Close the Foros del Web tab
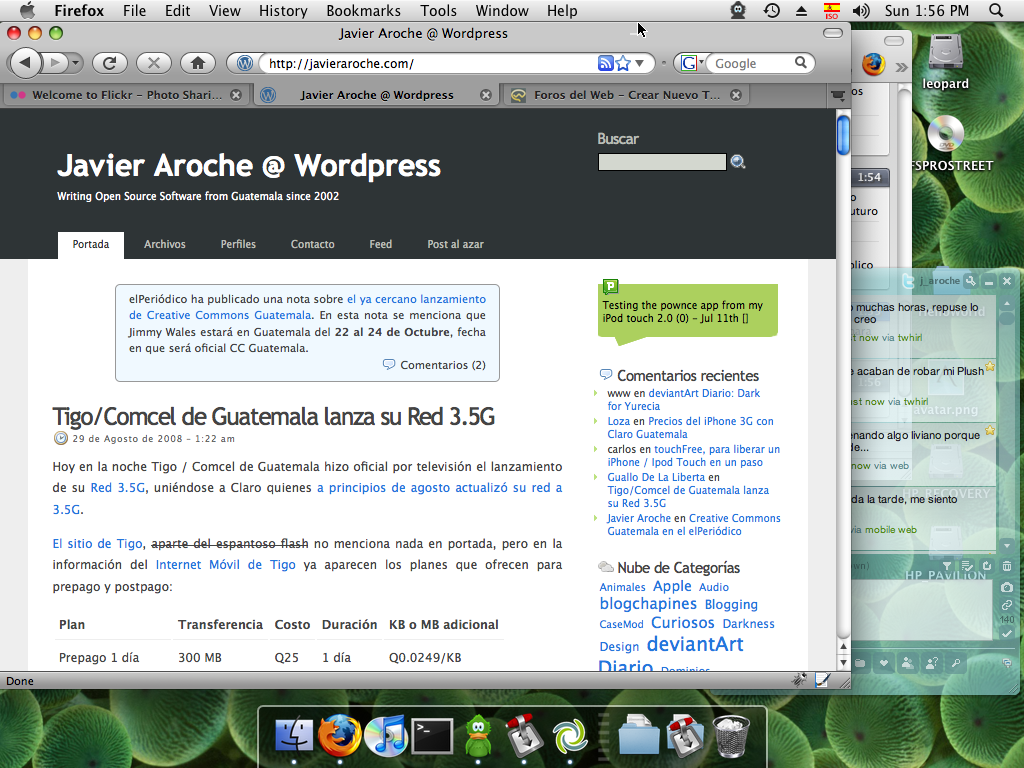The width and height of the screenshot is (1024, 768). (736, 95)
